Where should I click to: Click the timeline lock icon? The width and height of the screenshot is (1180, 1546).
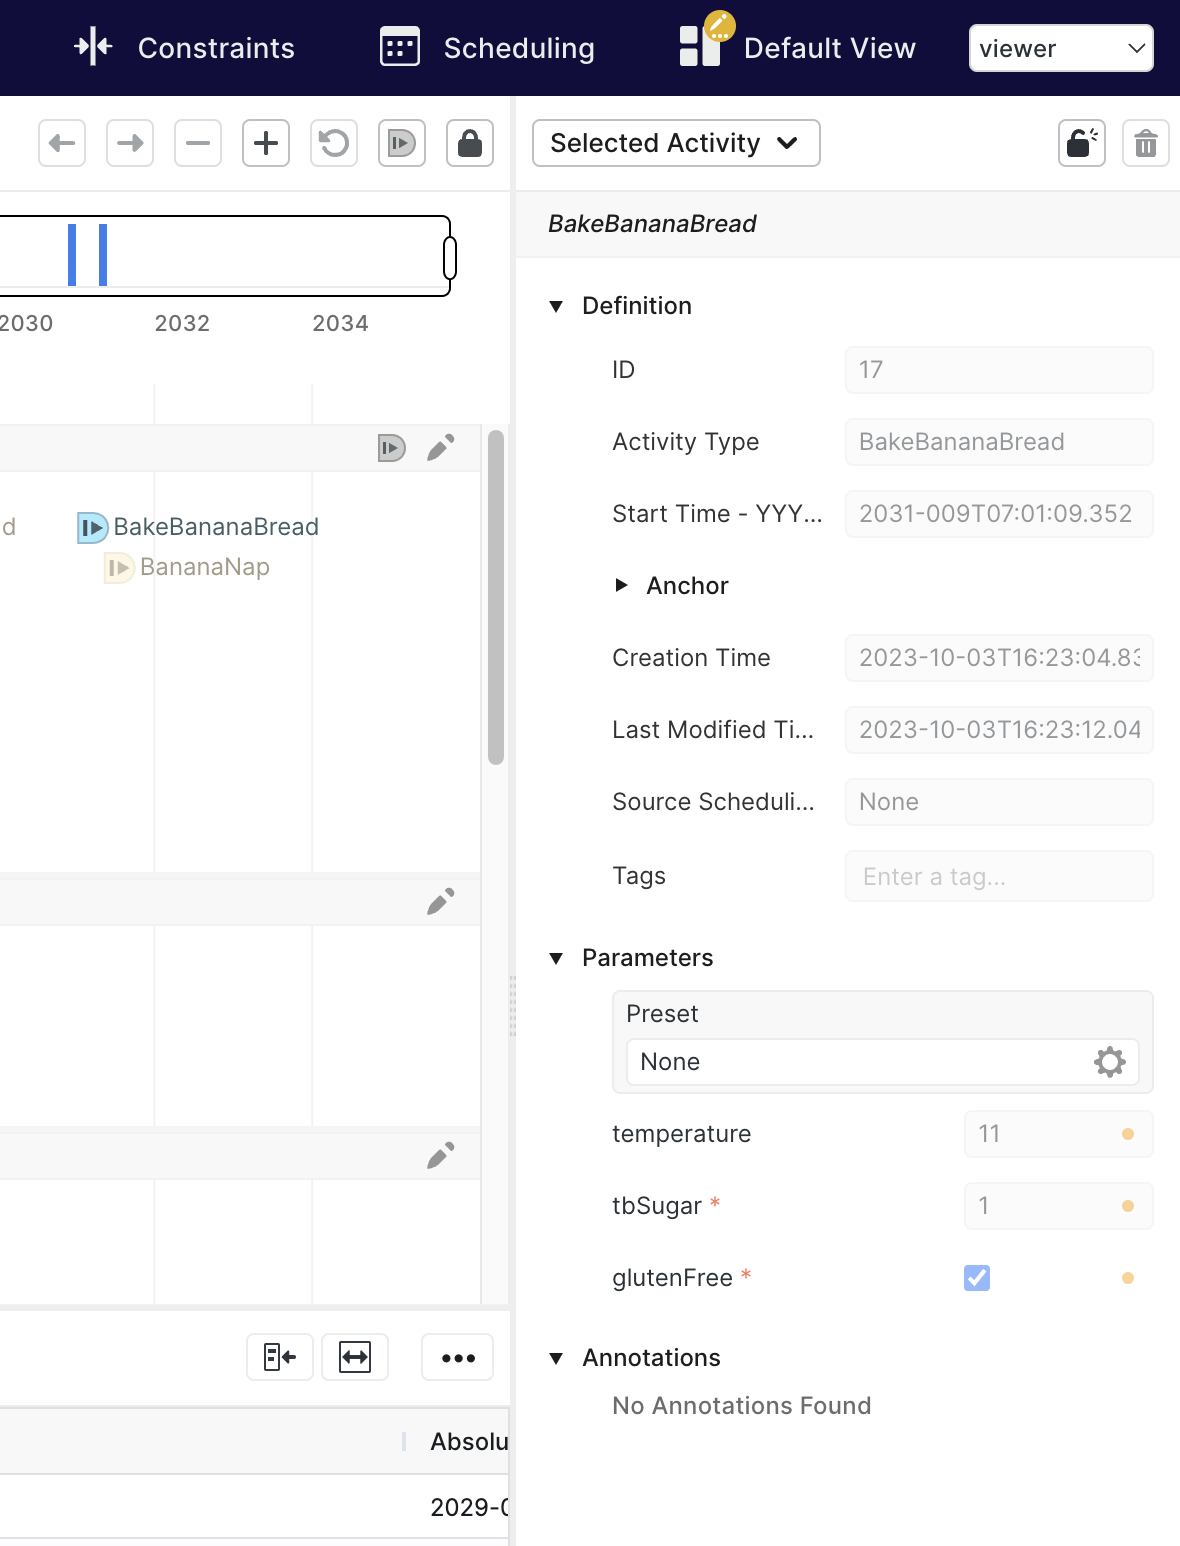(x=470, y=143)
